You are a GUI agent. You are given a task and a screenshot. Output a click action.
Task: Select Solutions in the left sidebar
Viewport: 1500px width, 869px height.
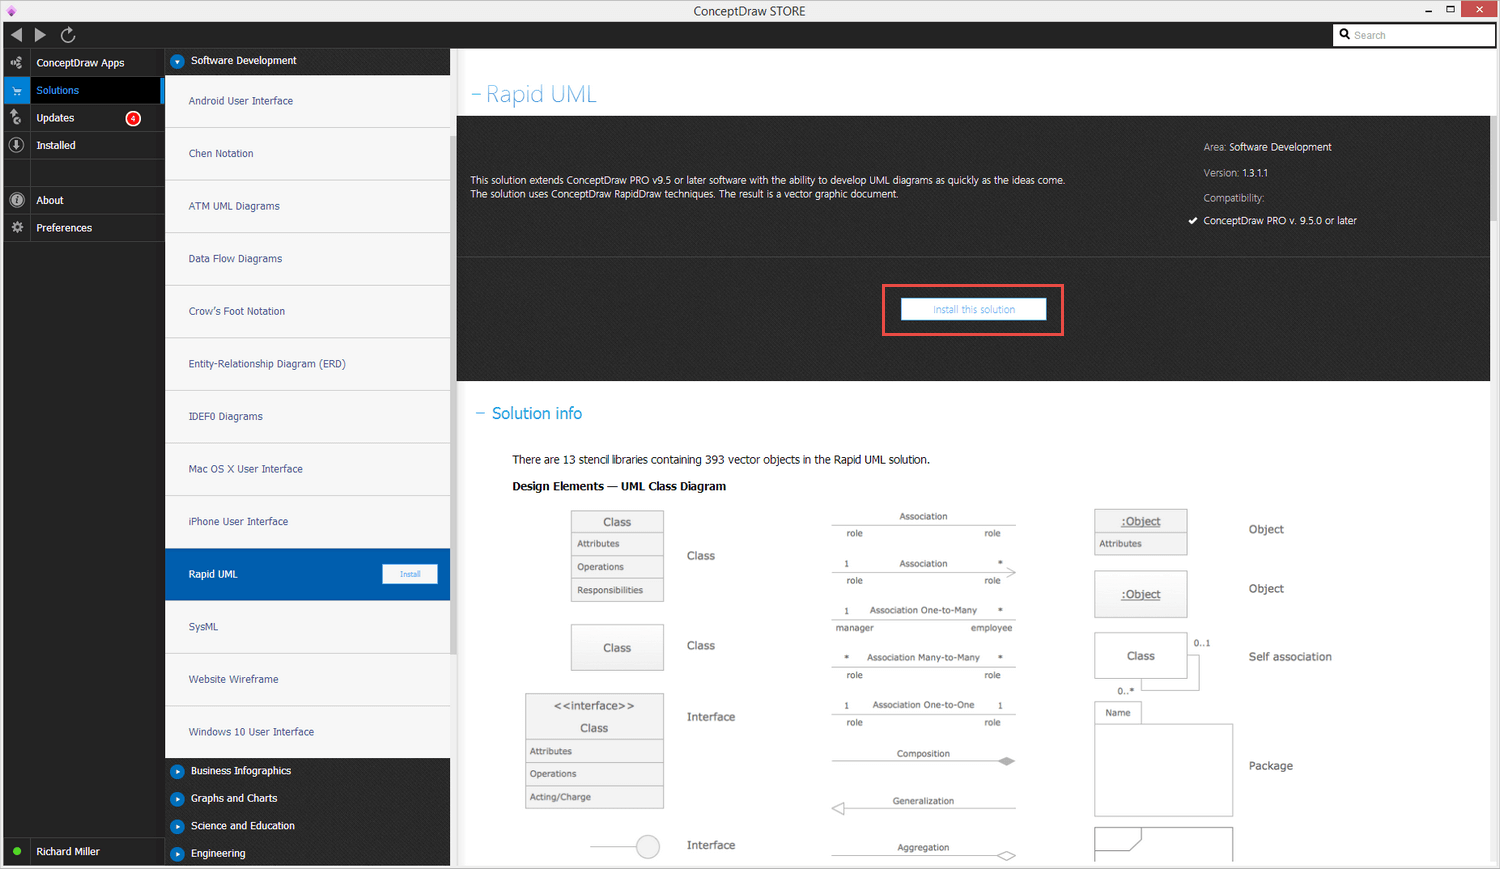point(58,90)
